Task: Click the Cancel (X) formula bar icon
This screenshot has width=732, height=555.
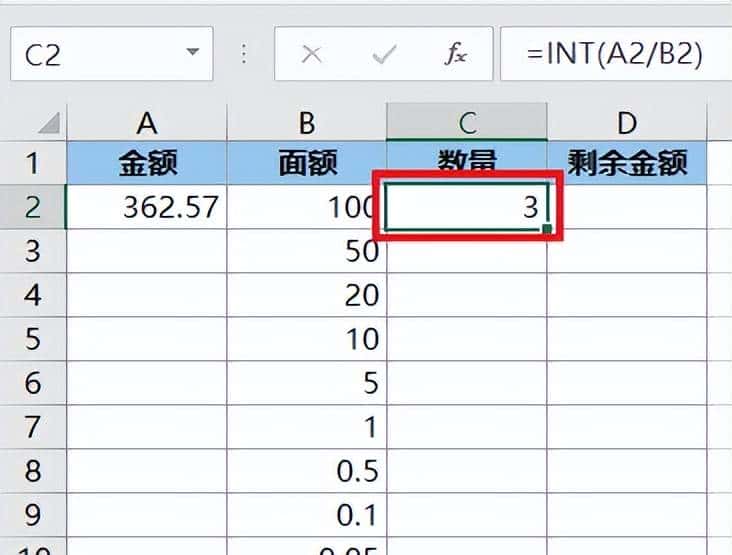Action: [311, 55]
